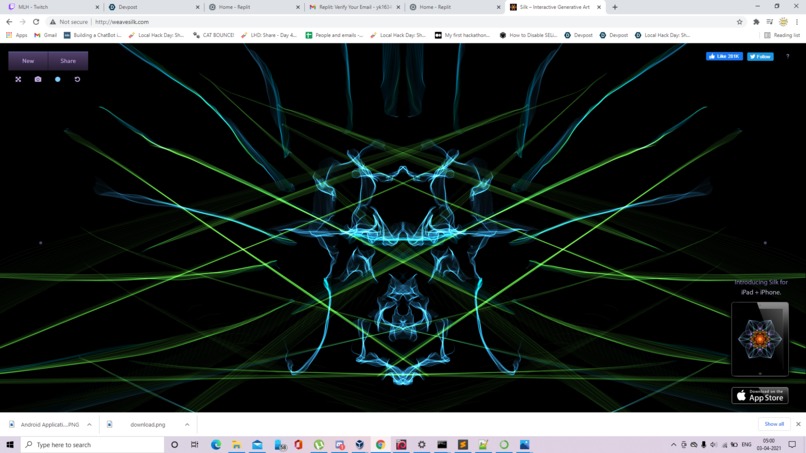
Task: Click the Twitter Follow button
Action: coord(760,56)
